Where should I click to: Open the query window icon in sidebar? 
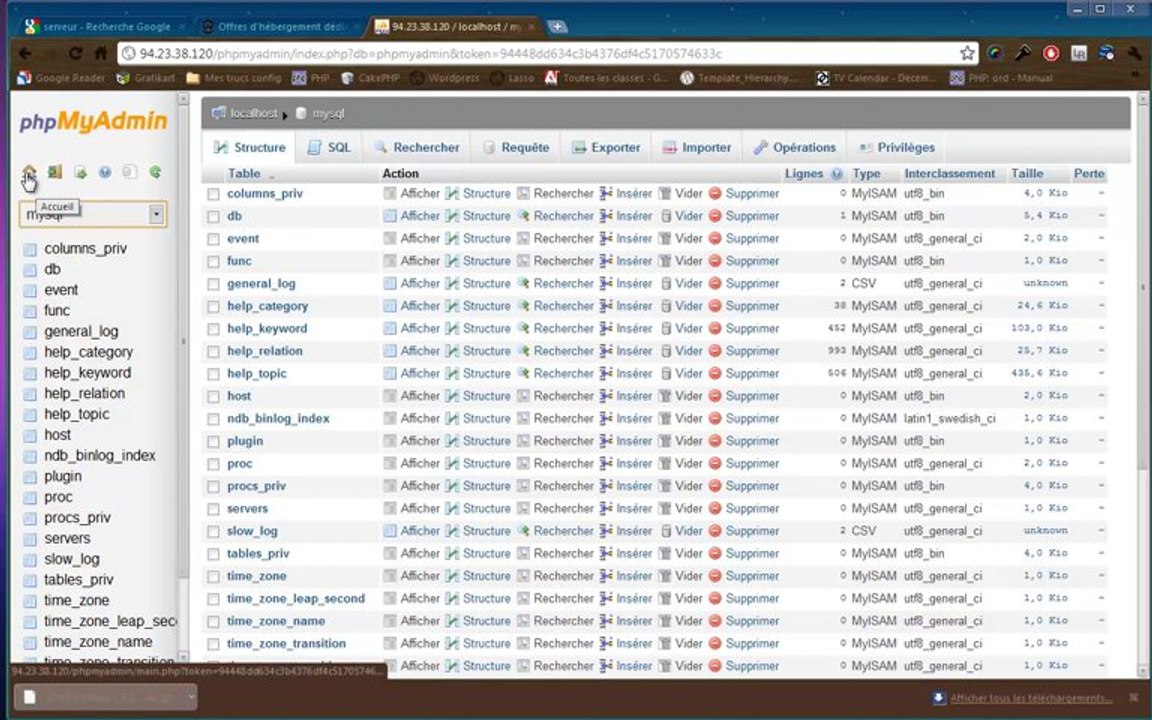pyautogui.click(x=81, y=172)
